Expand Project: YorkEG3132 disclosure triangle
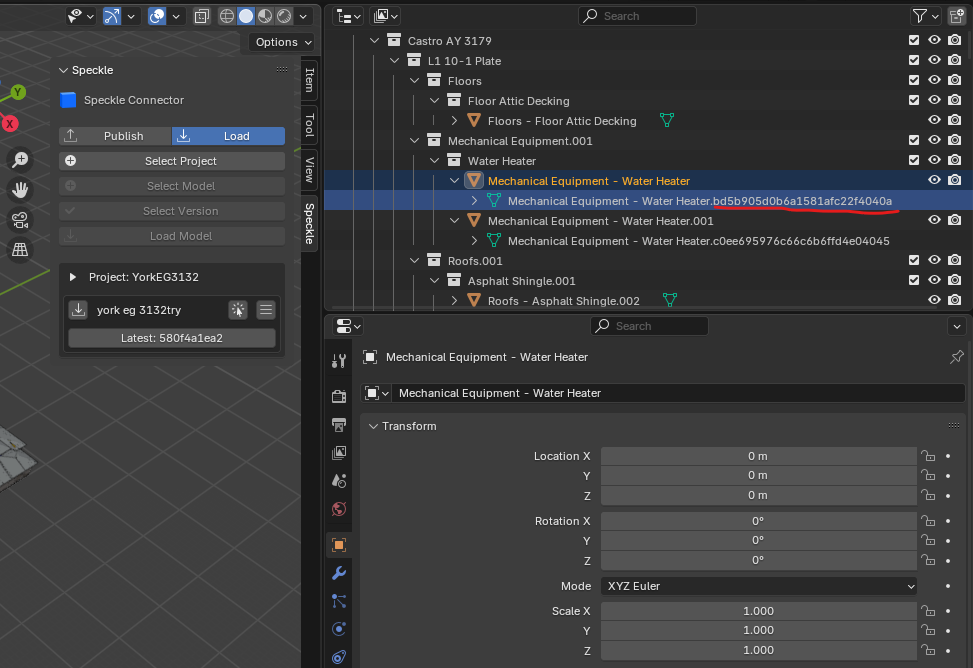Screen dimensions: 973x668 pyautogui.click(x=73, y=277)
